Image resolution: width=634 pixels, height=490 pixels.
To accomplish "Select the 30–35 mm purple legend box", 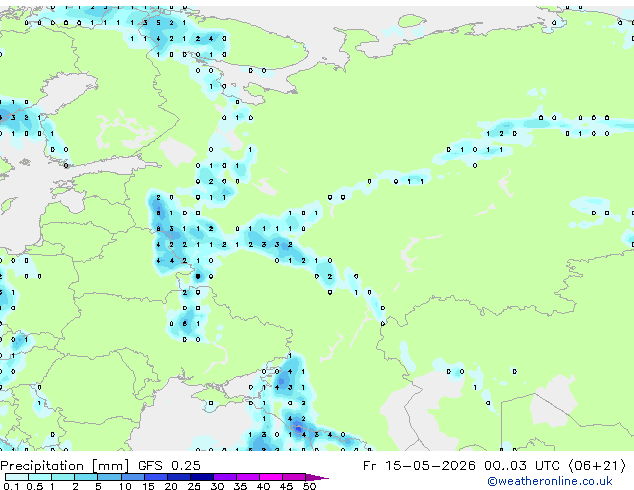I will 225,477.
